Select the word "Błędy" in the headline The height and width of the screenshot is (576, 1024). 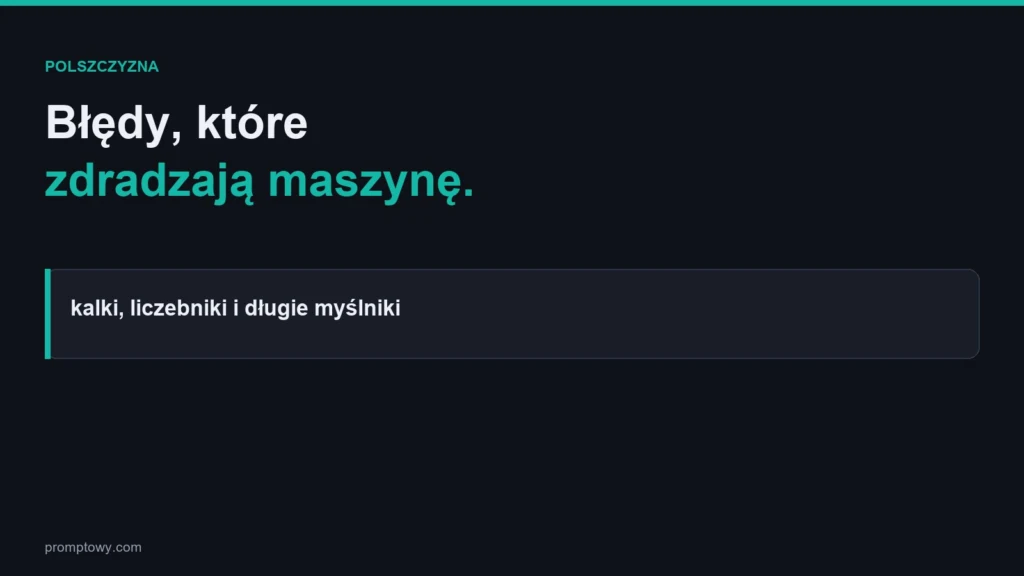(107, 124)
